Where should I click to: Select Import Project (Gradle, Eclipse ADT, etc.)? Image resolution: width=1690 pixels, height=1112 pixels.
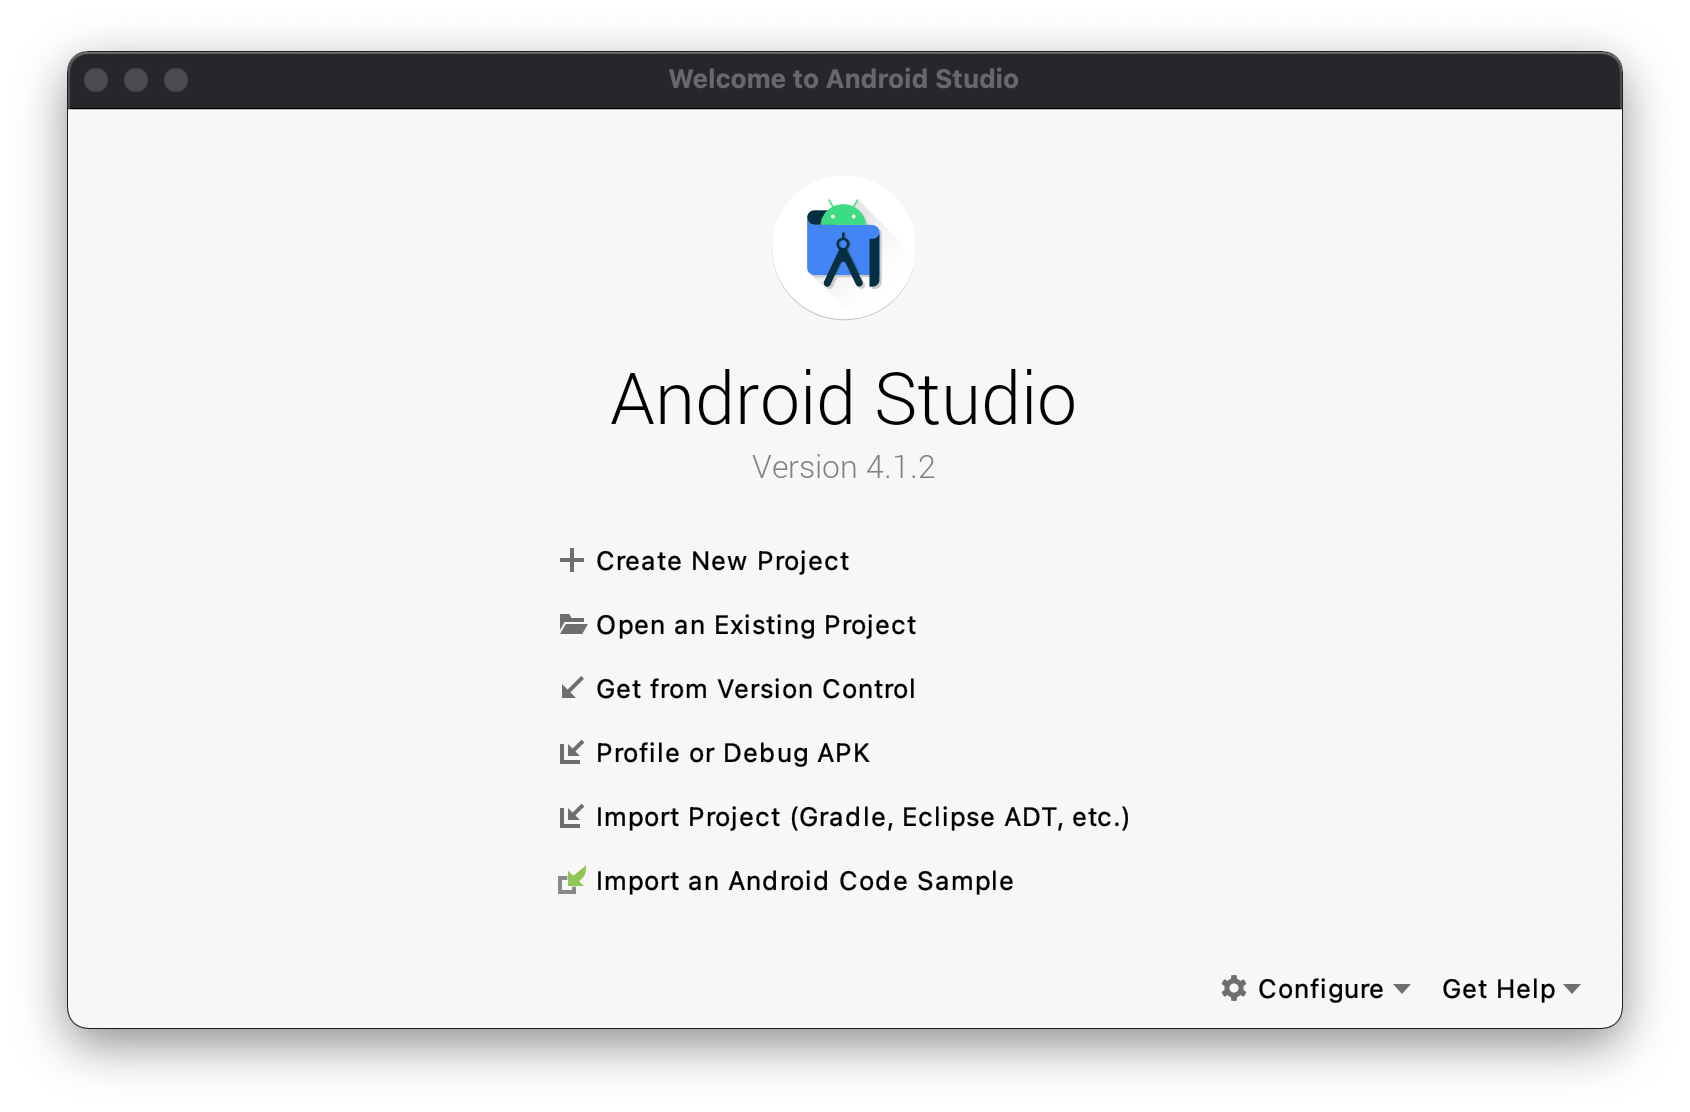[x=861, y=817]
